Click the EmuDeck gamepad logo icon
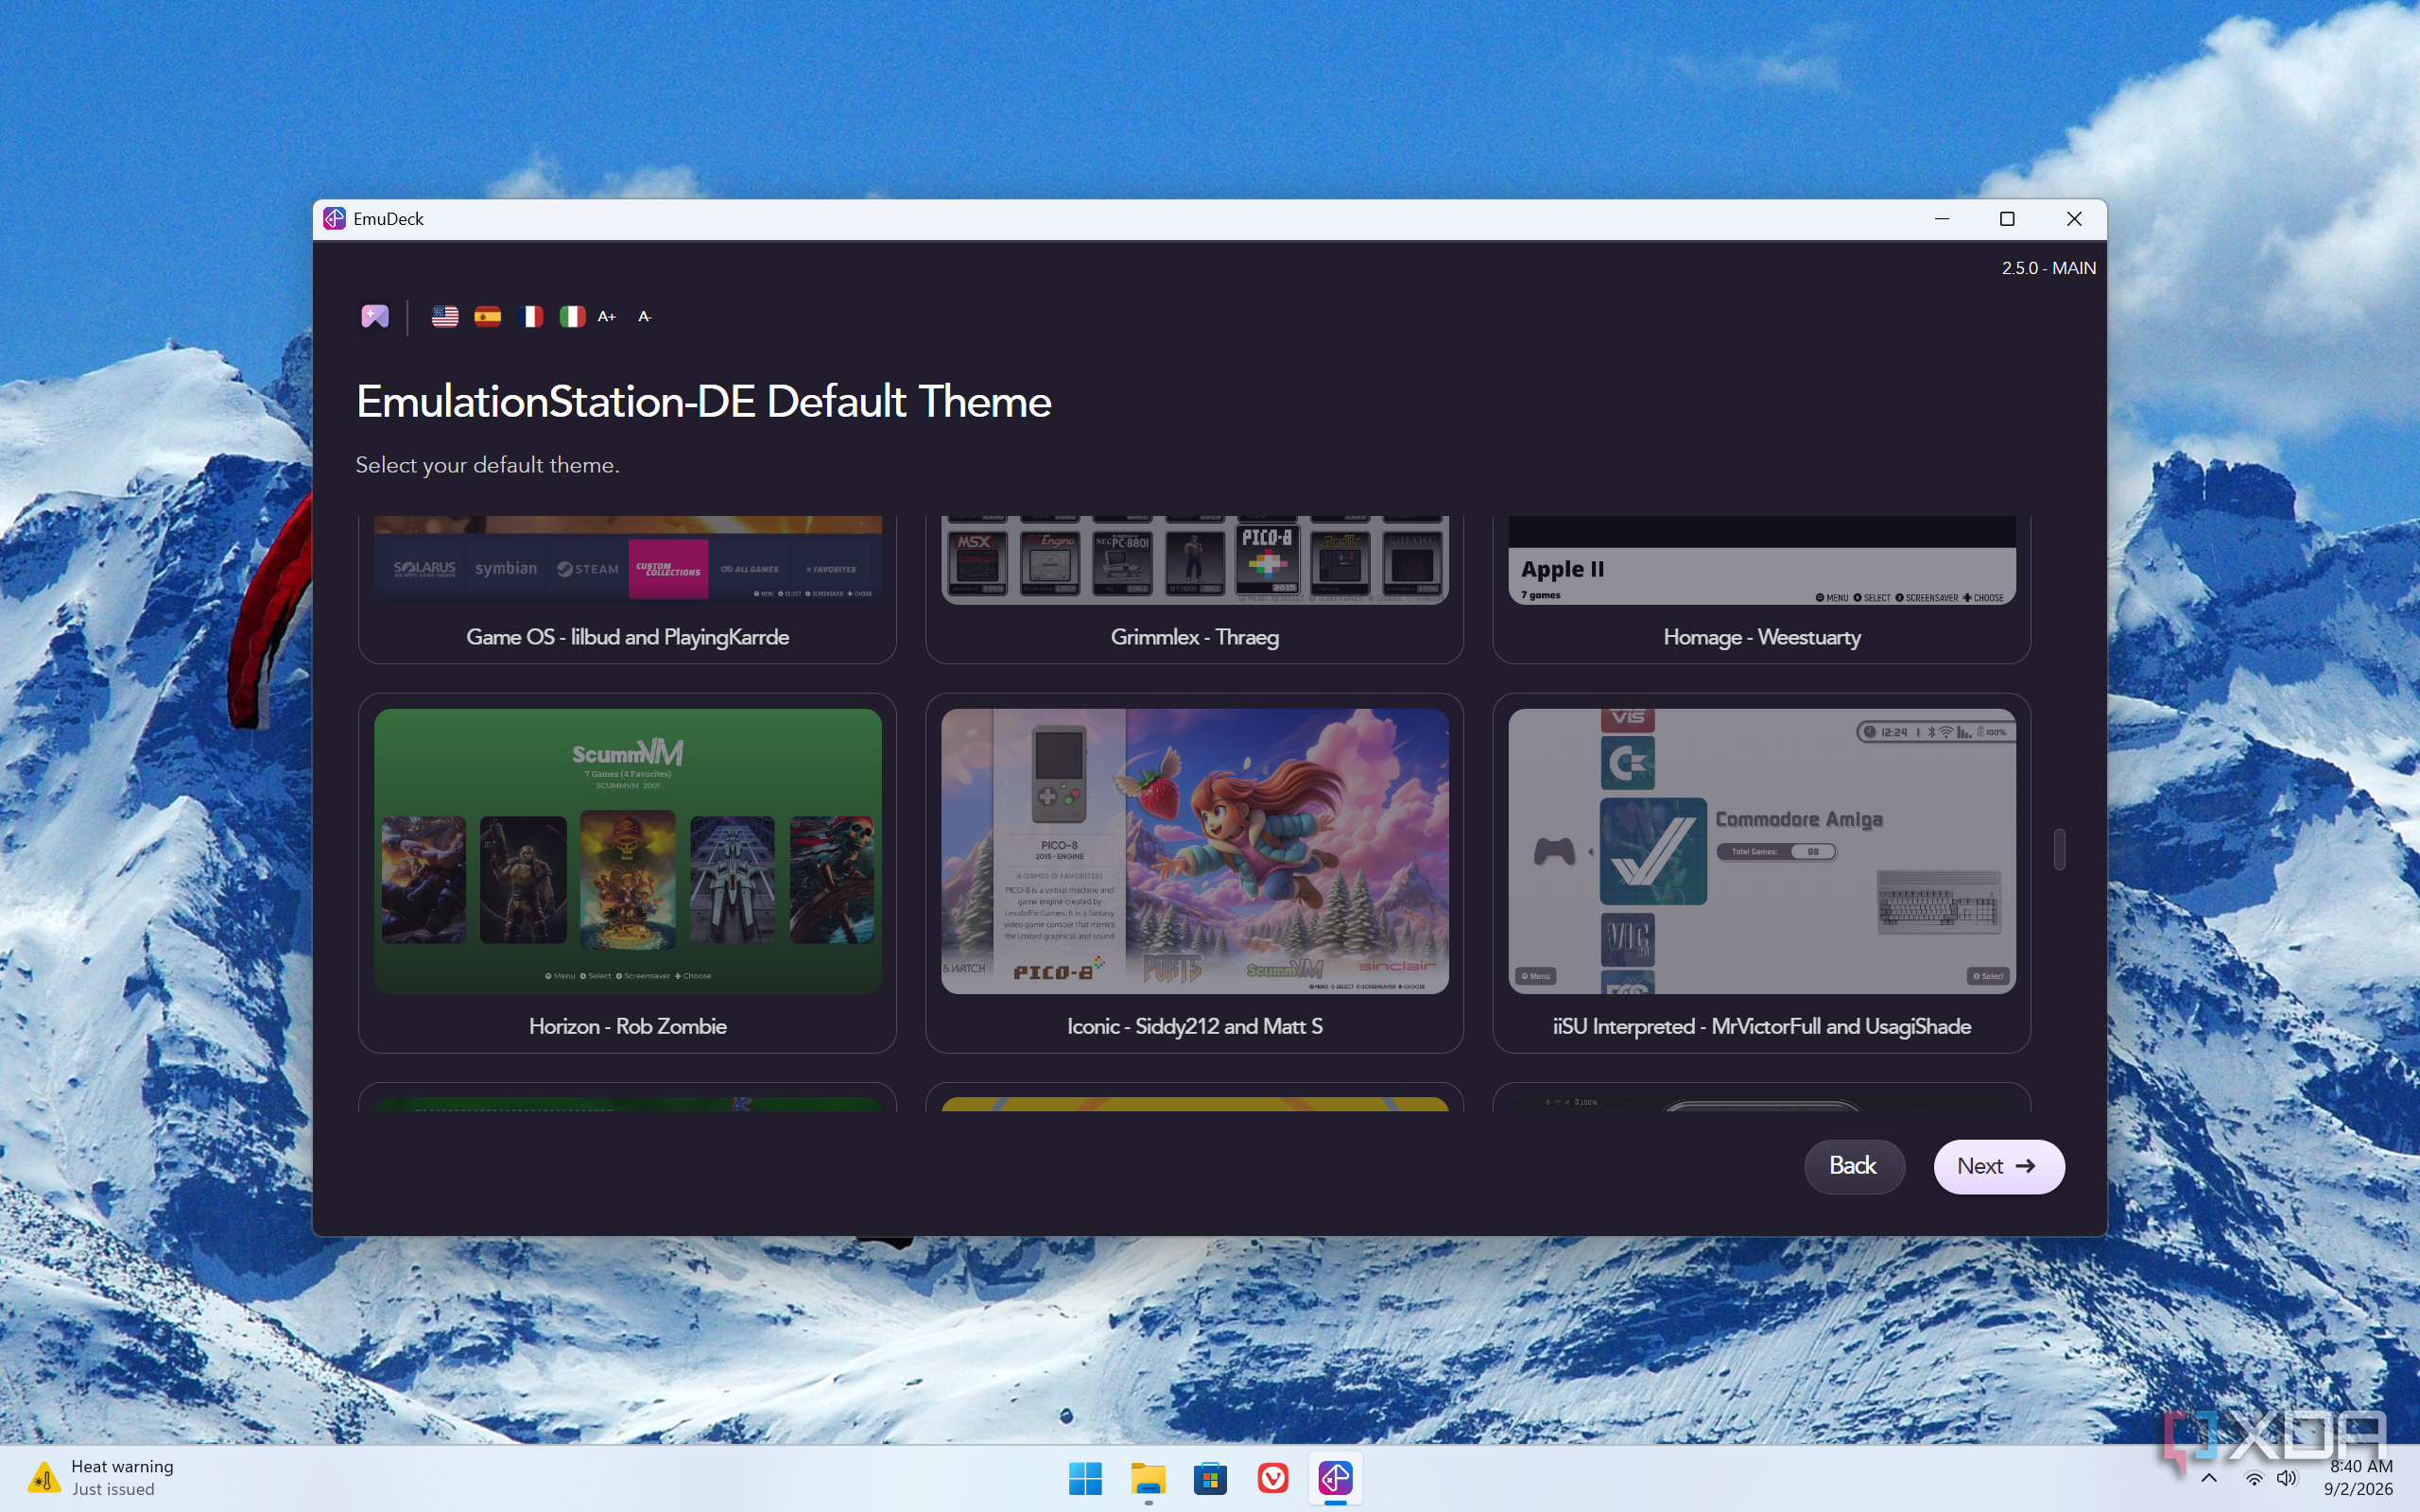Image resolution: width=2420 pixels, height=1512 pixels. point(375,316)
